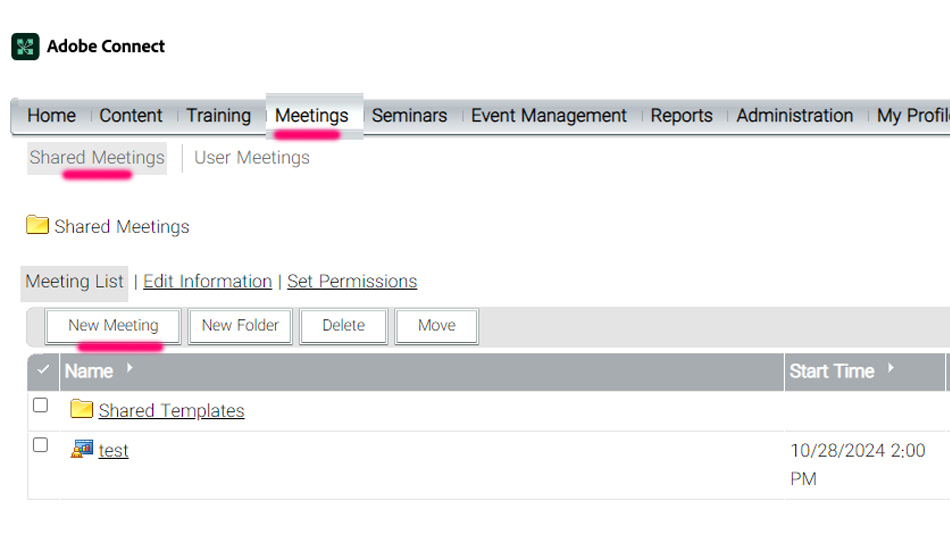
Task: Click the Shared Templates folder icon
Action: [x=81, y=409]
